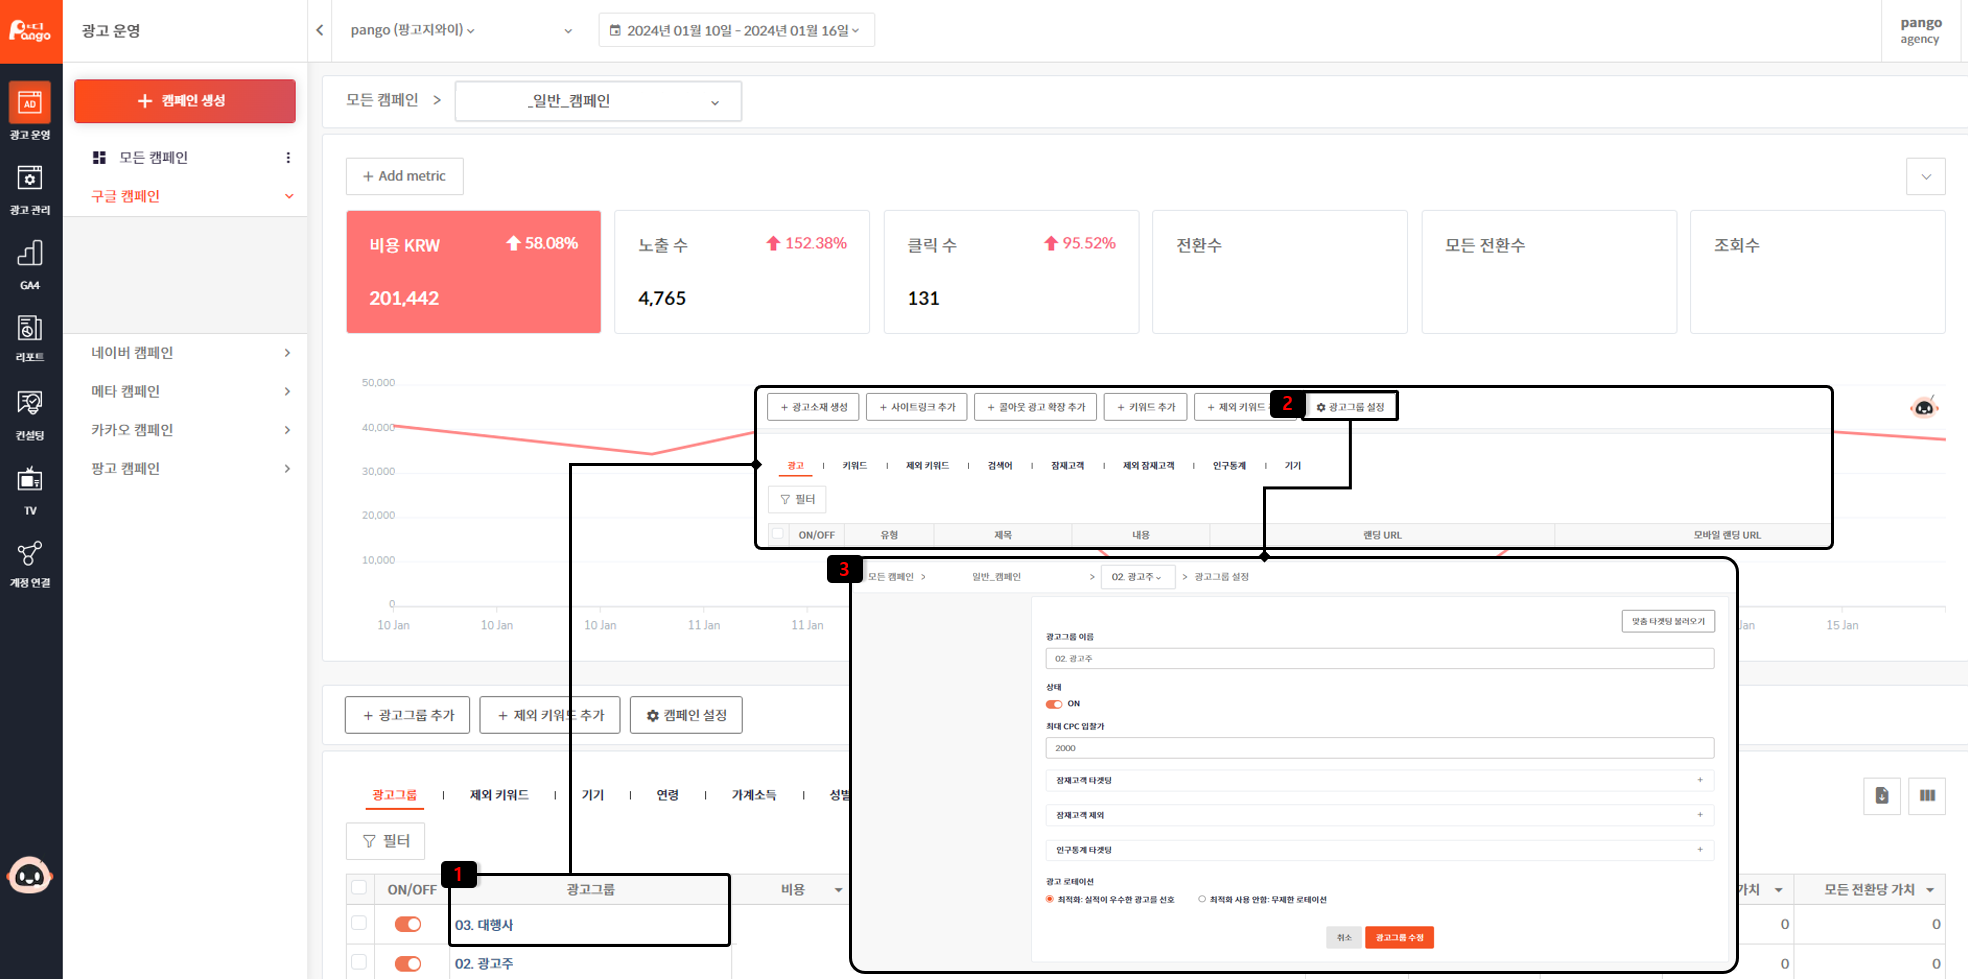Open the 02. 광고주 breadcrumb dropdown
Viewport: 1968px width, 979px height.
(1138, 577)
